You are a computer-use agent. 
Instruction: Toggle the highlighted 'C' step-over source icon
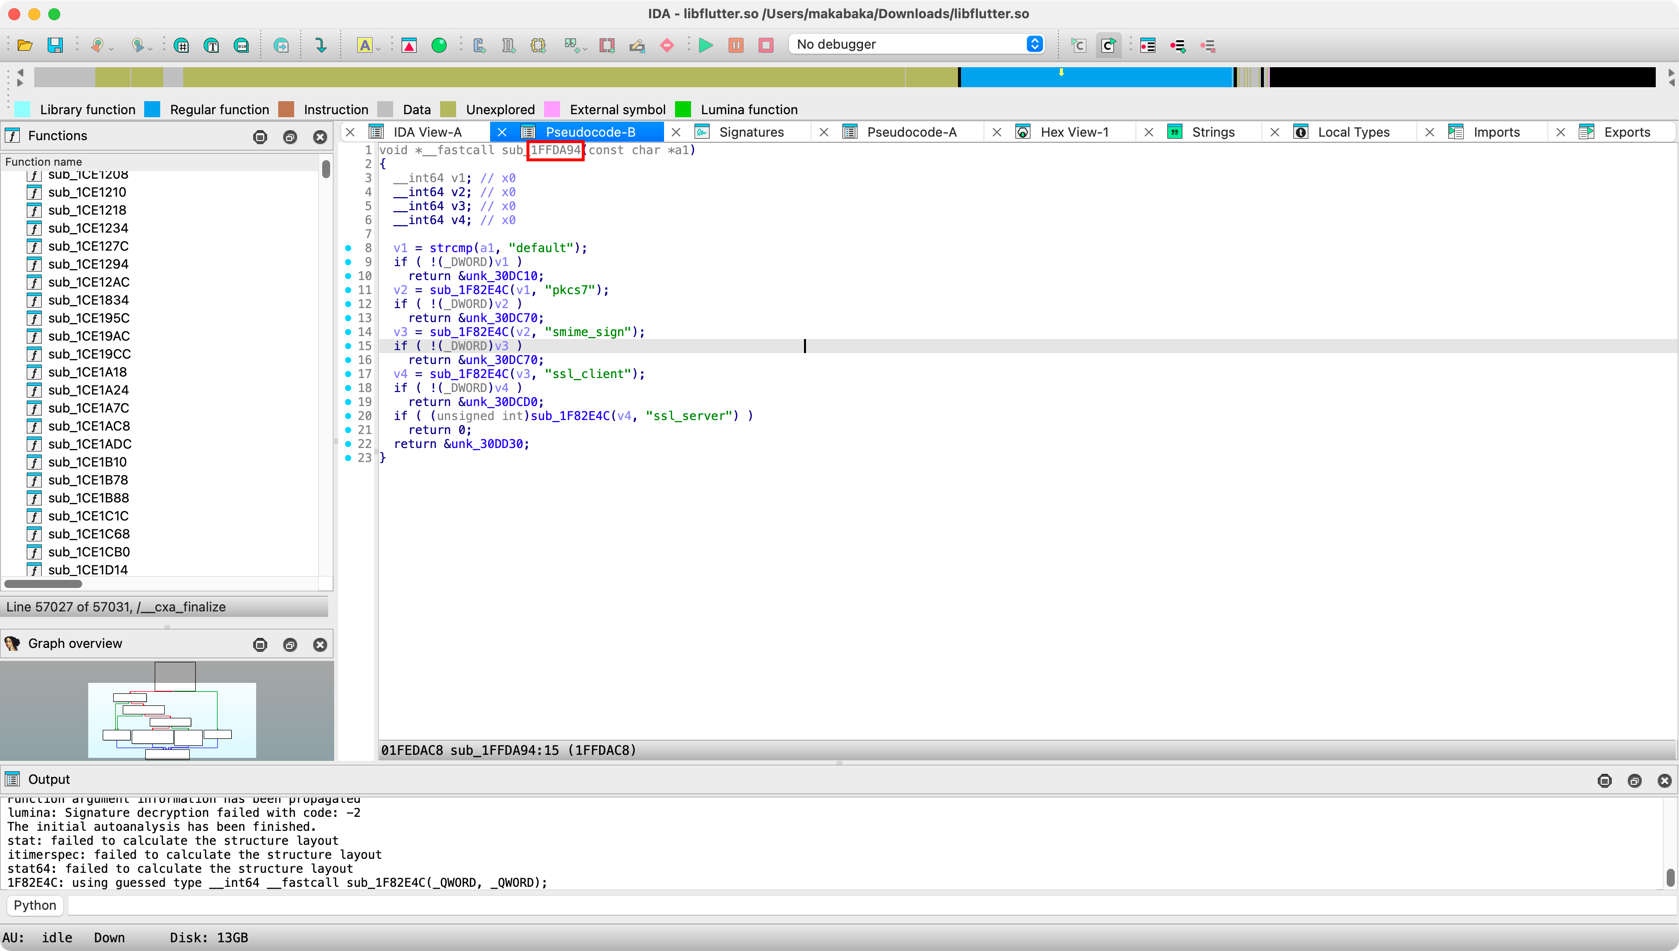pos(1108,45)
